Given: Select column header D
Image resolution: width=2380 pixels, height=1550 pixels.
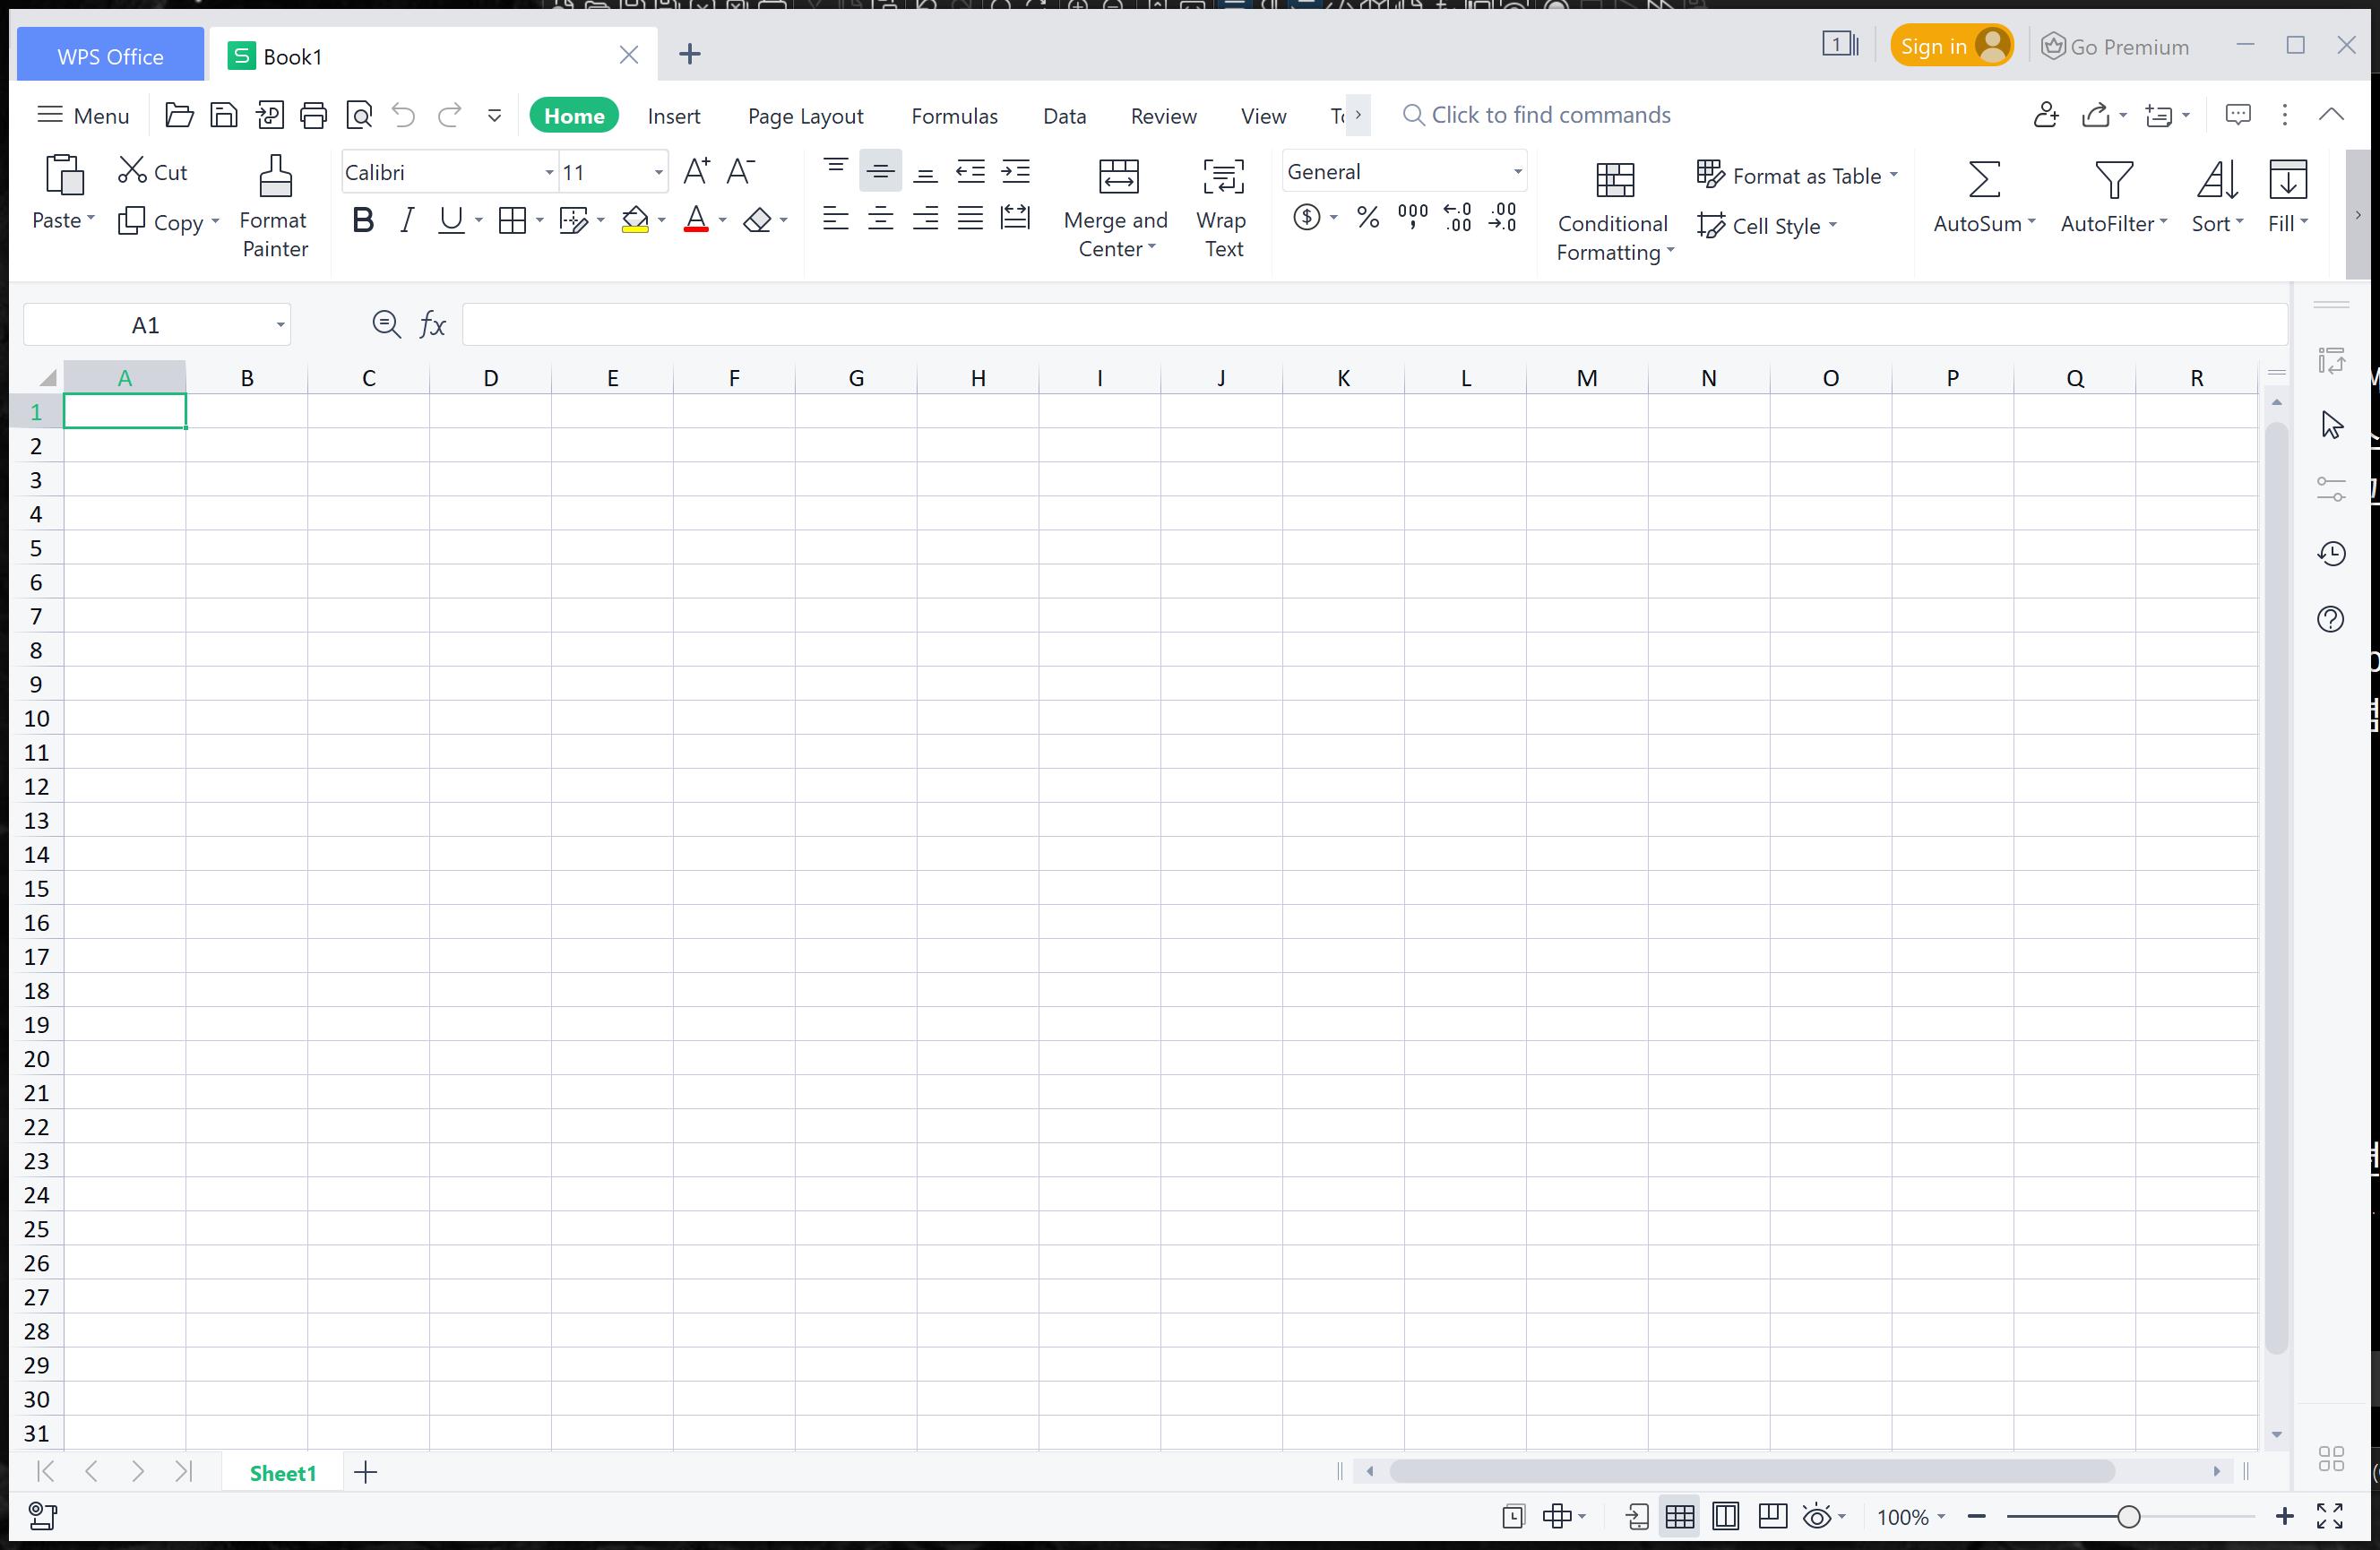Looking at the screenshot, I should [491, 378].
